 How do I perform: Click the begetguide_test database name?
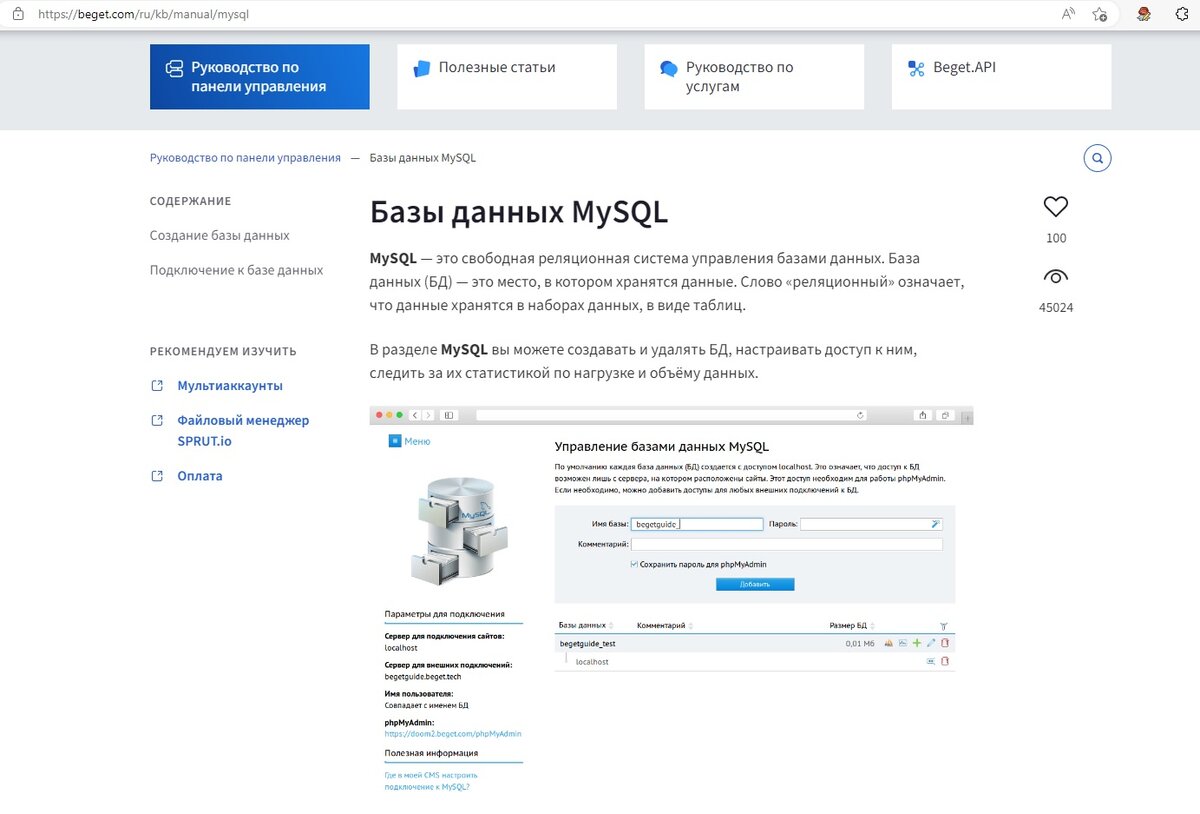pyautogui.click(x=587, y=644)
